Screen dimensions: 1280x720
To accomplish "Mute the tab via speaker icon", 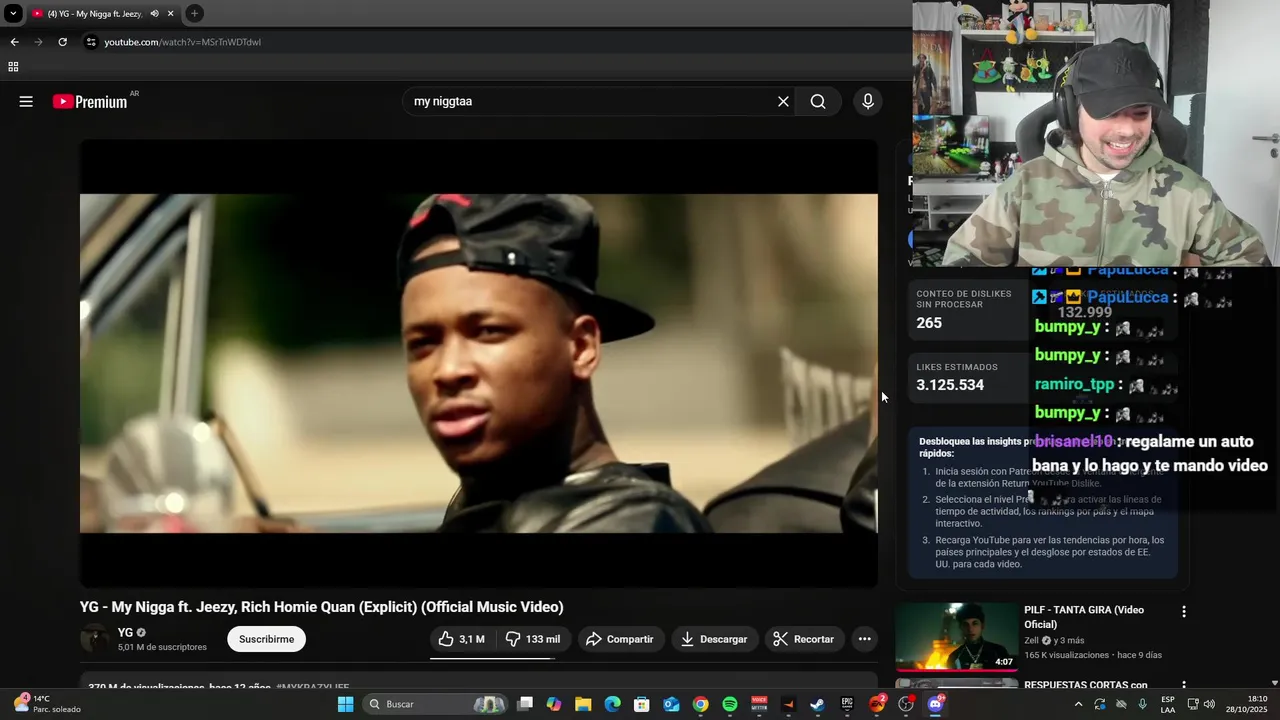I will [x=154, y=14].
